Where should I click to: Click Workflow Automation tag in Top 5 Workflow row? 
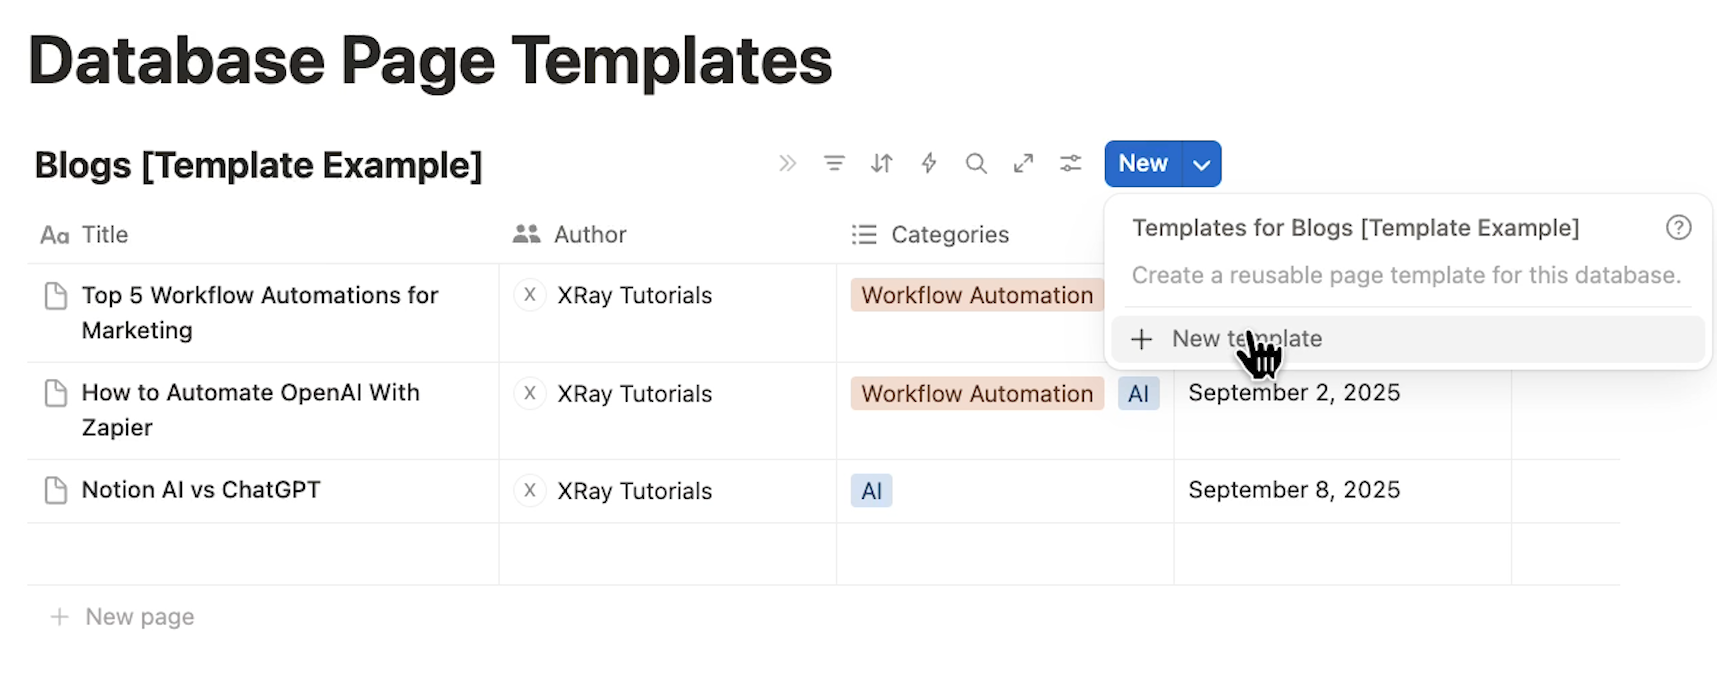pyautogui.click(x=977, y=295)
